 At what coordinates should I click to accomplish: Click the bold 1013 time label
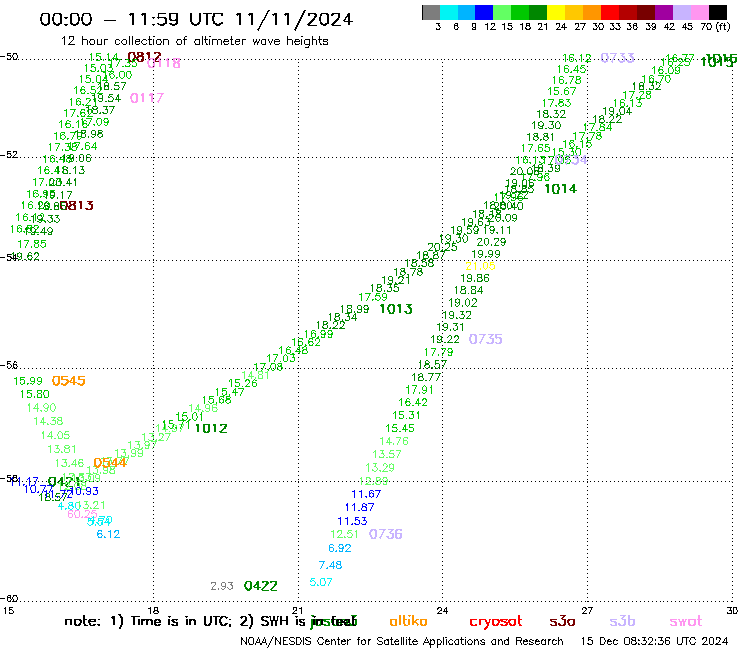tap(396, 309)
